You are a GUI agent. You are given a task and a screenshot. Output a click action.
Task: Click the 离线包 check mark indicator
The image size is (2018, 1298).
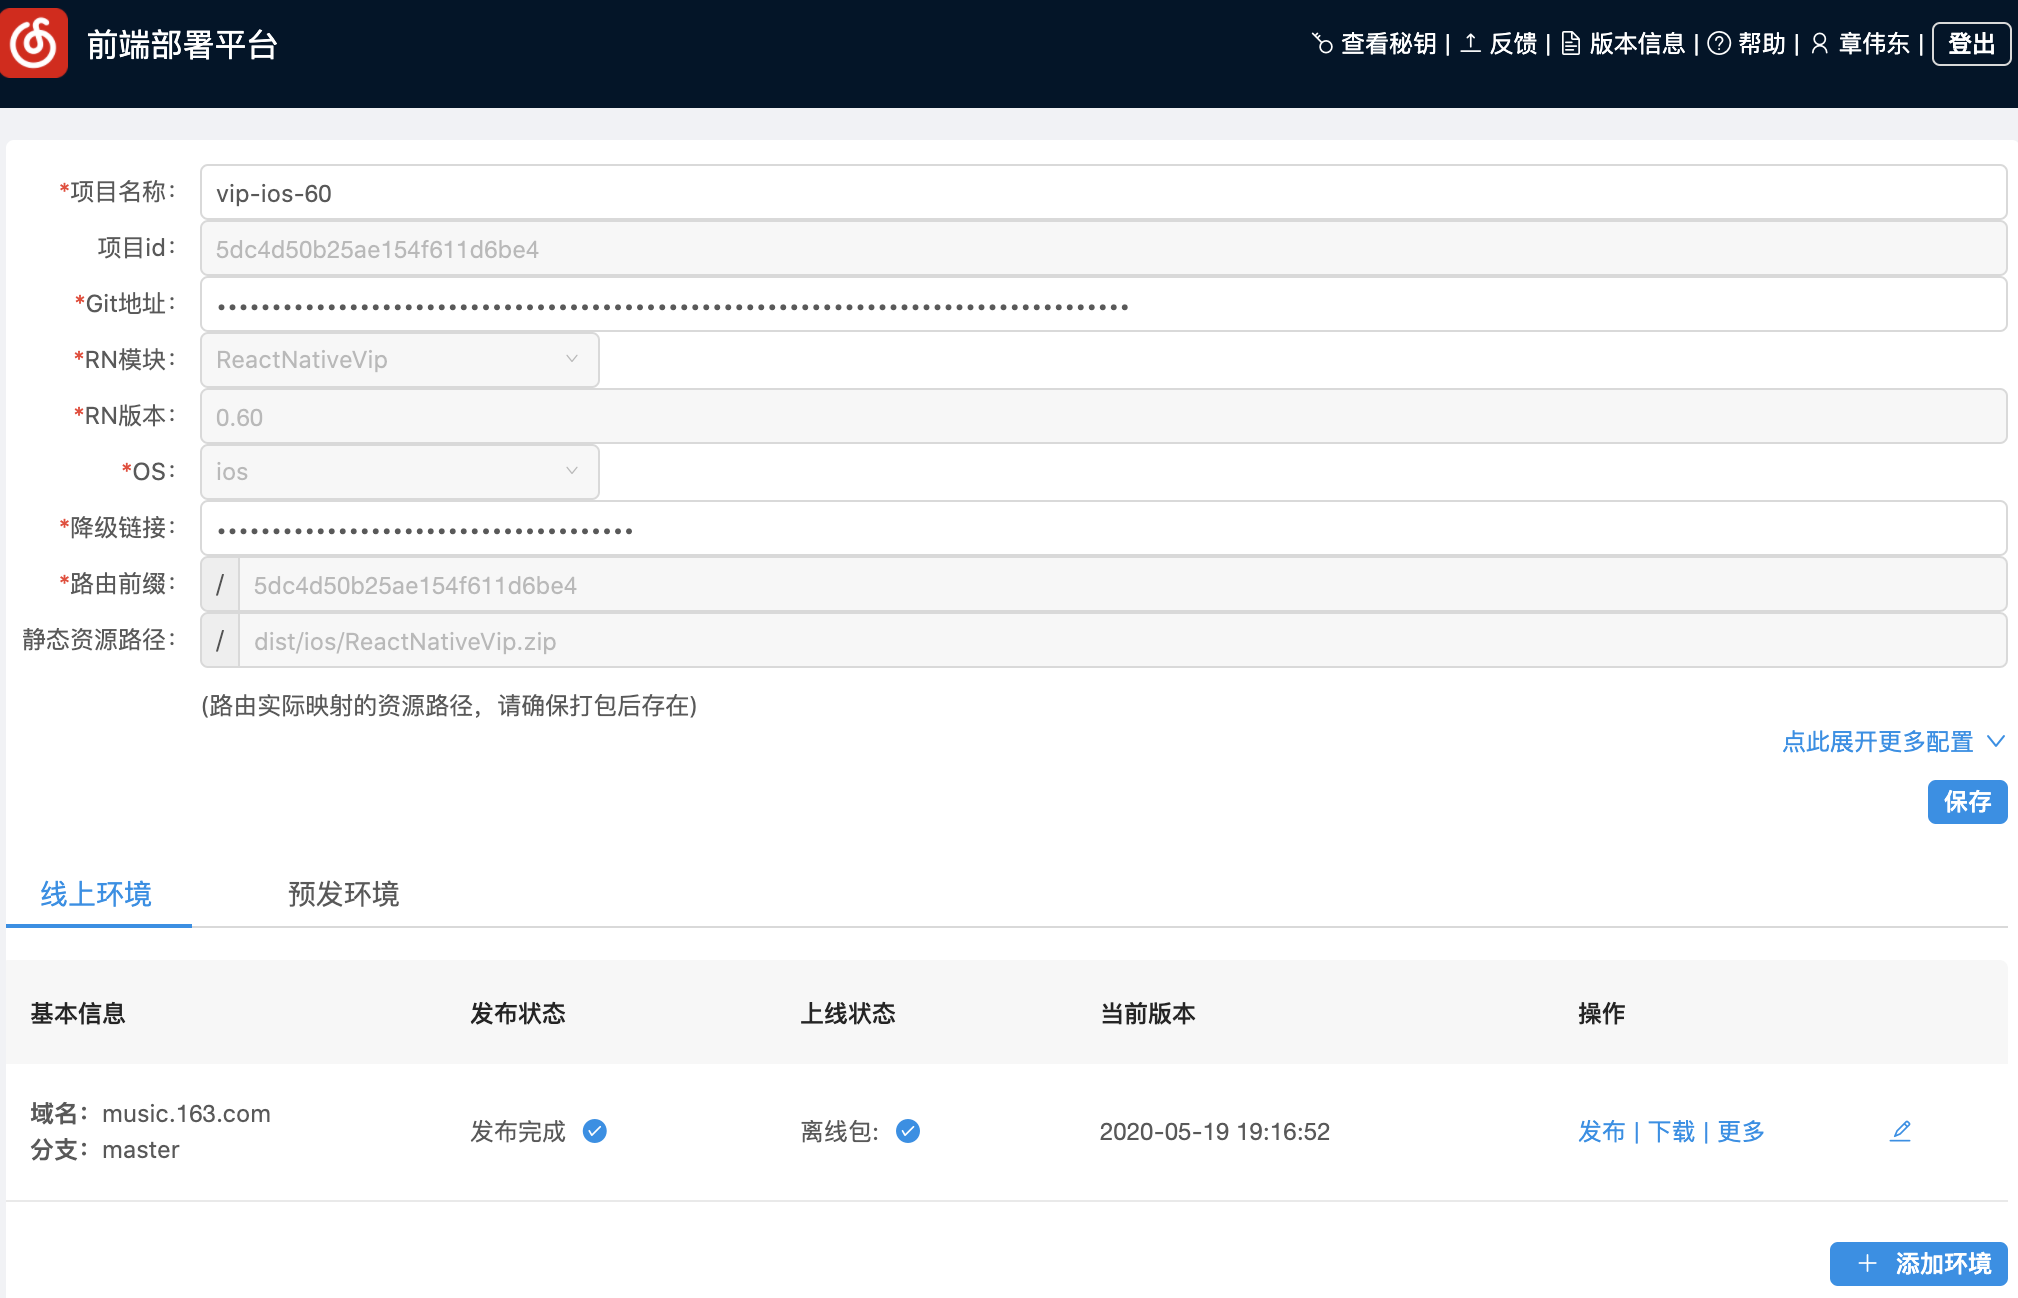[908, 1131]
